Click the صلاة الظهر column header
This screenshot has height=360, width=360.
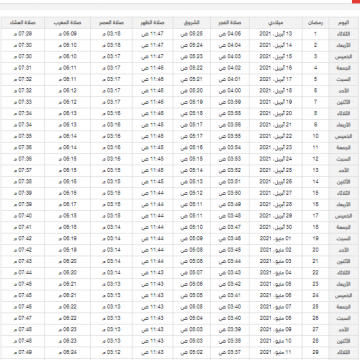152,23
